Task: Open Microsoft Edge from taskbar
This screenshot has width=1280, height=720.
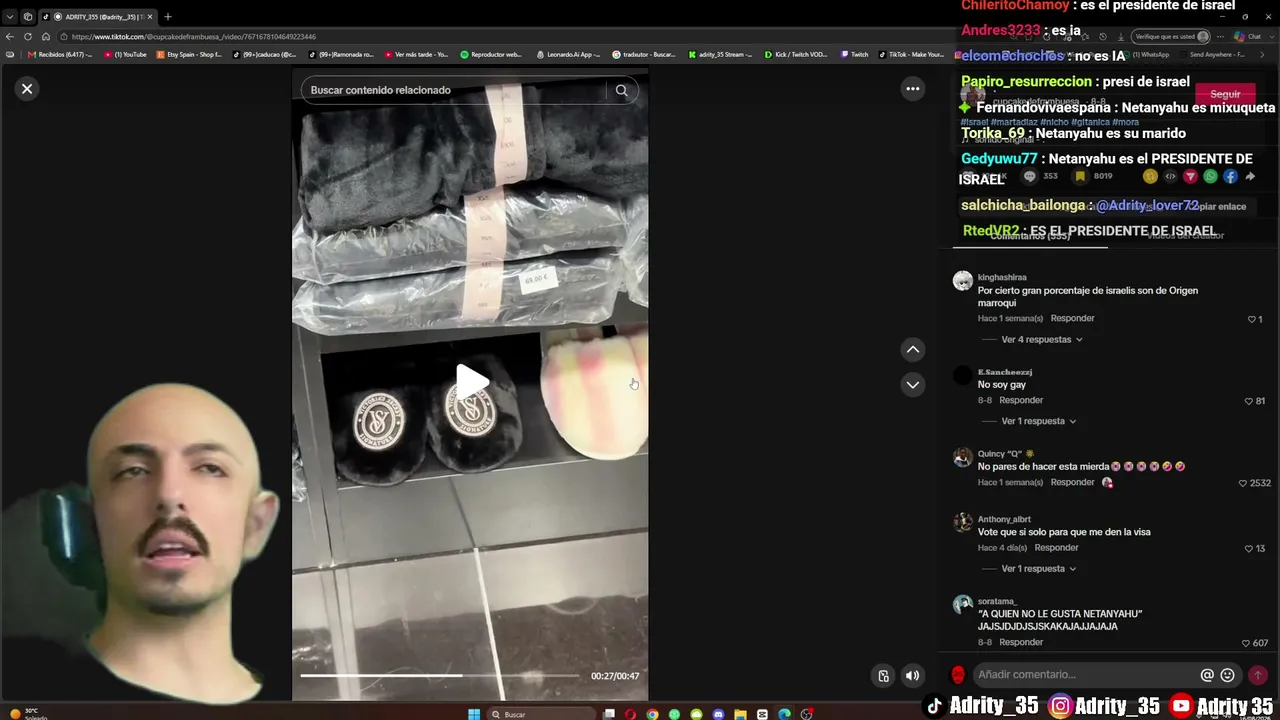Action: pos(784,714)
